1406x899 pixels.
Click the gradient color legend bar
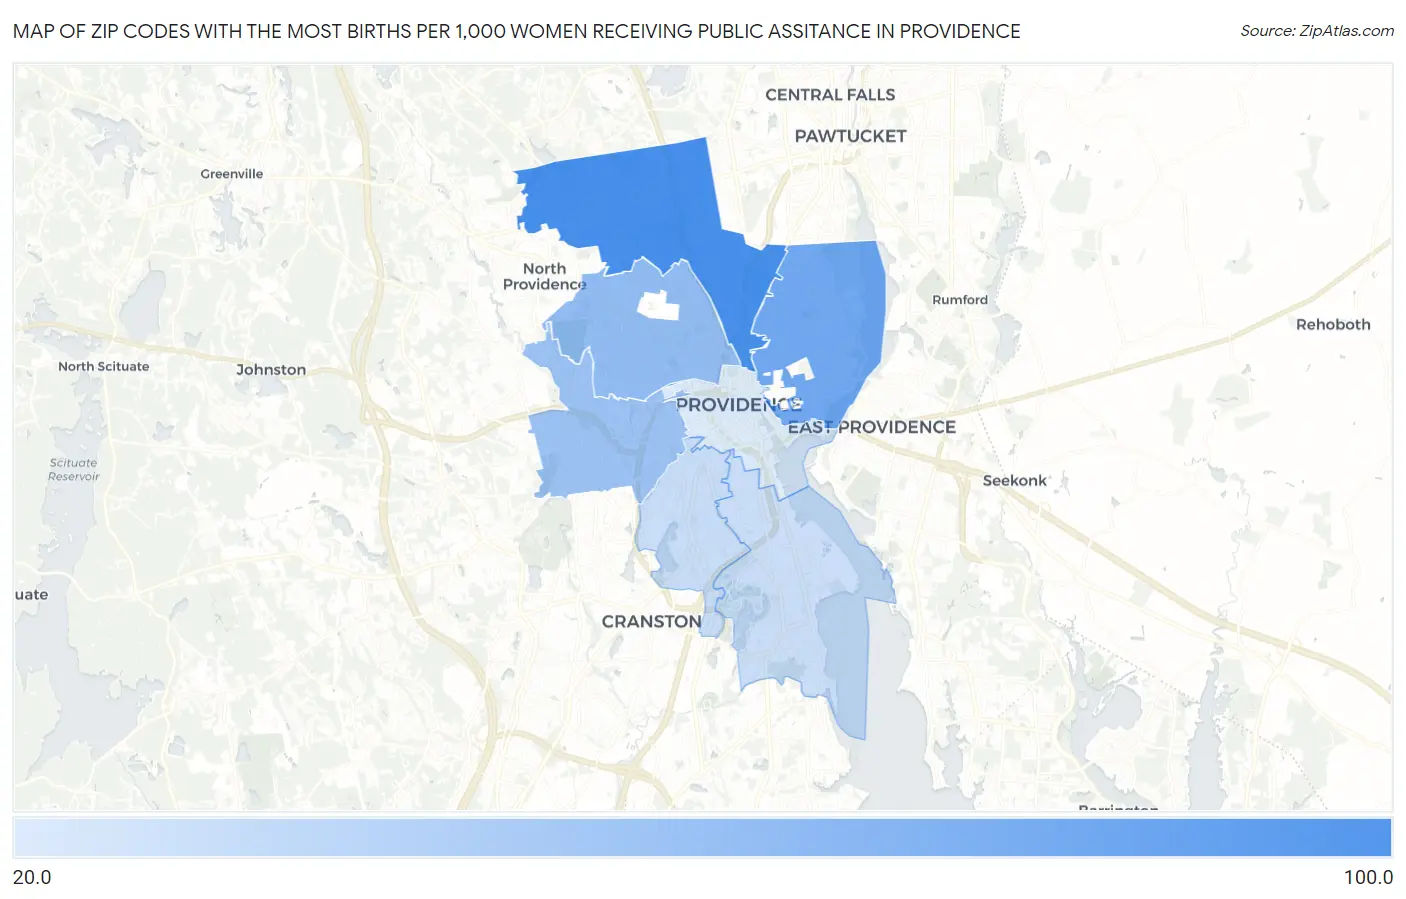[x=702, y=837]
